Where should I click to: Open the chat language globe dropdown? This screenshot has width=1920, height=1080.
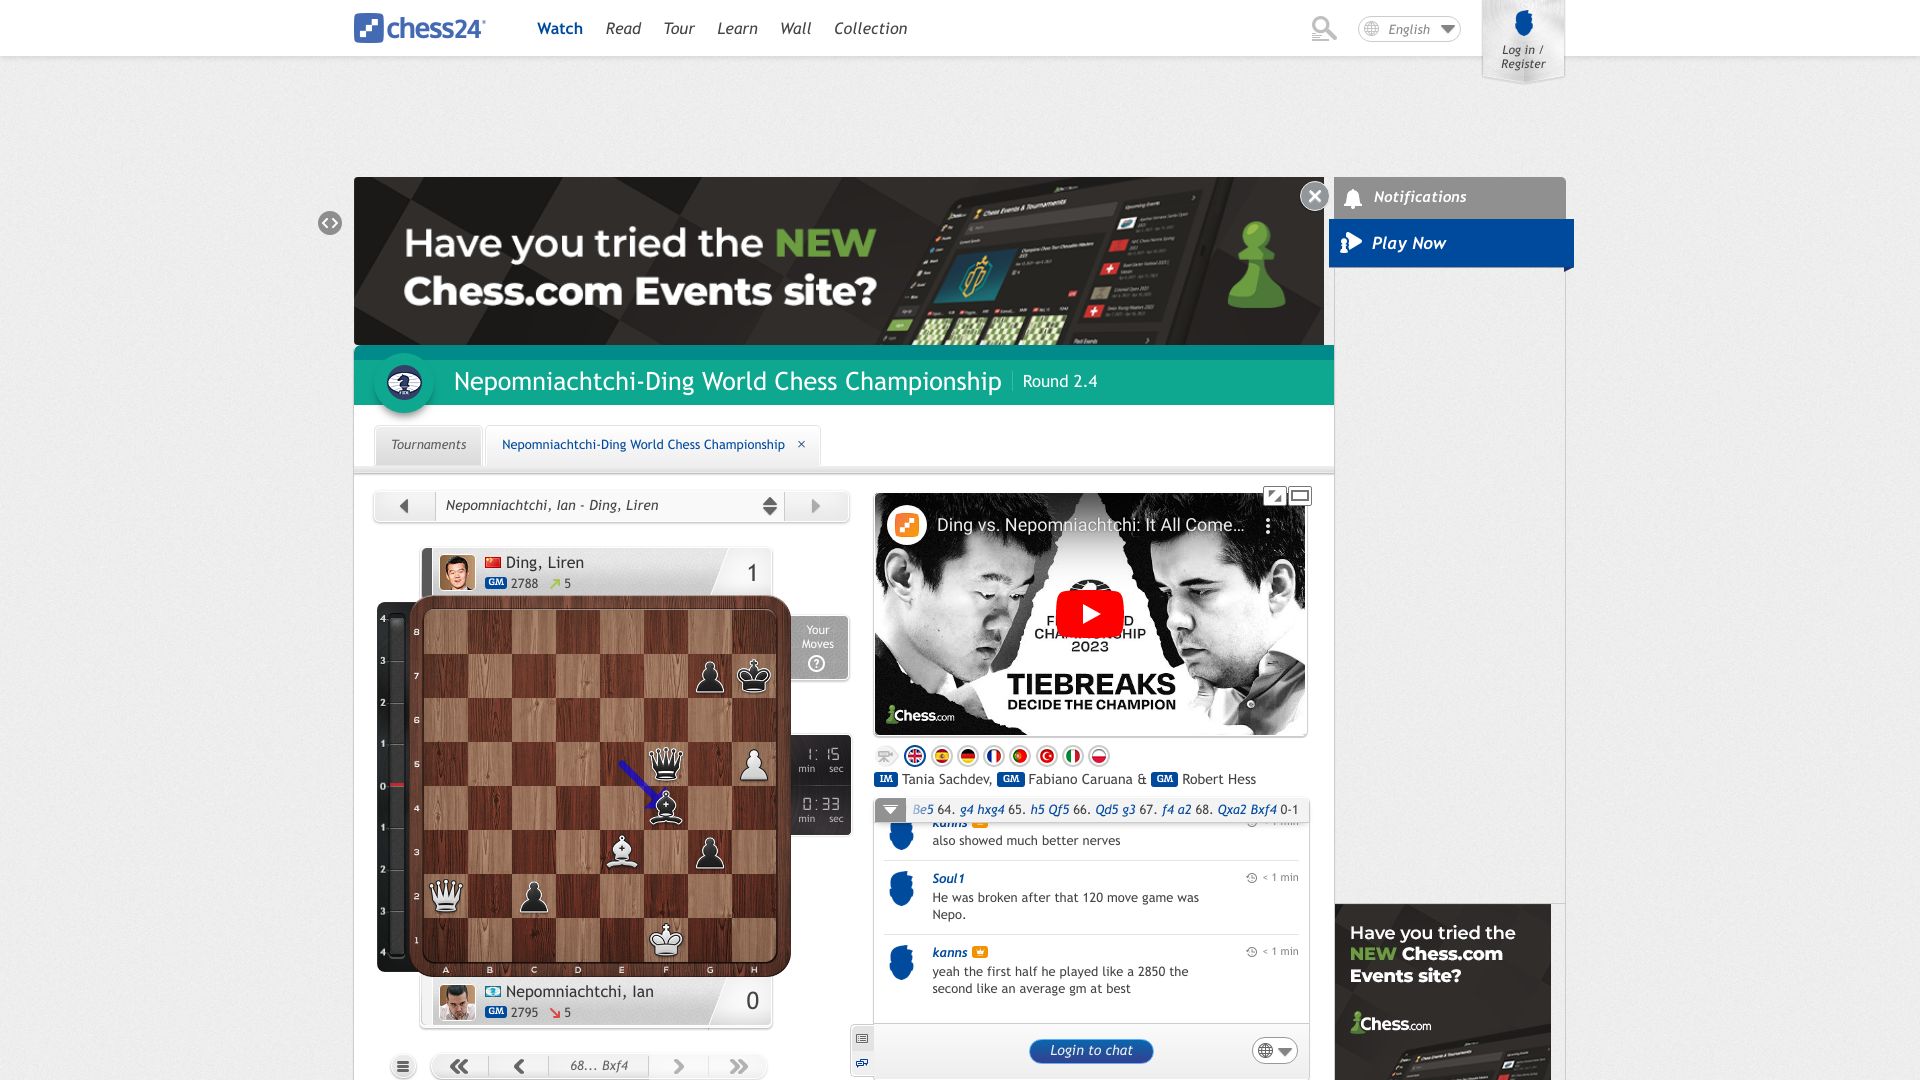pos(1274,1051)
